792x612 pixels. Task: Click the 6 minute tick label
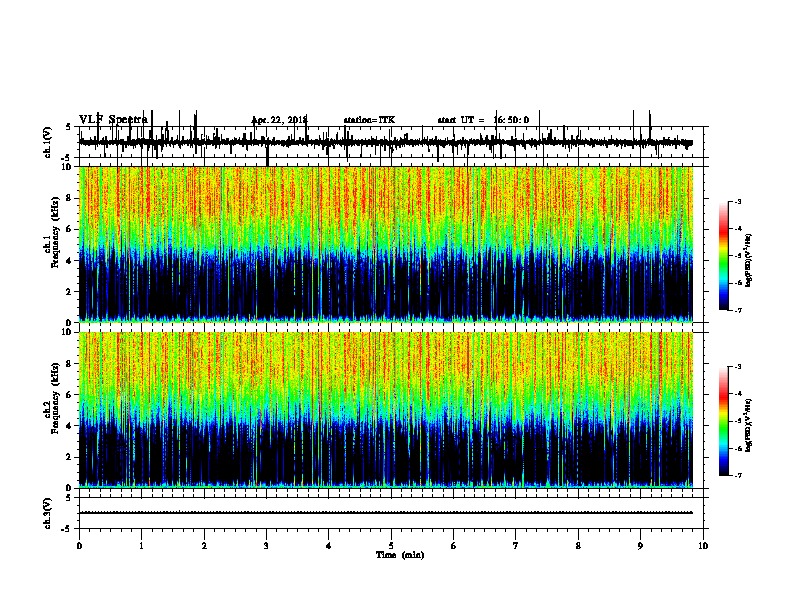pos(454,546)
